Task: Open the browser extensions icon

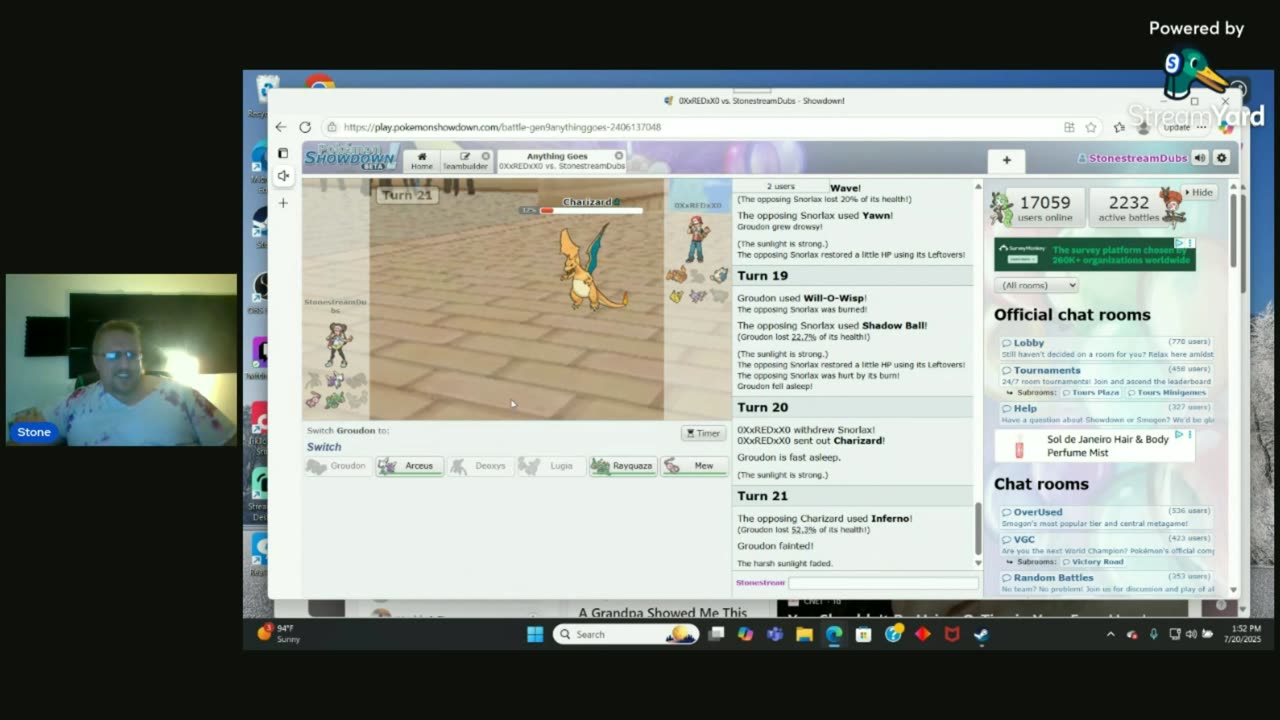Action: pos(1119,127)
